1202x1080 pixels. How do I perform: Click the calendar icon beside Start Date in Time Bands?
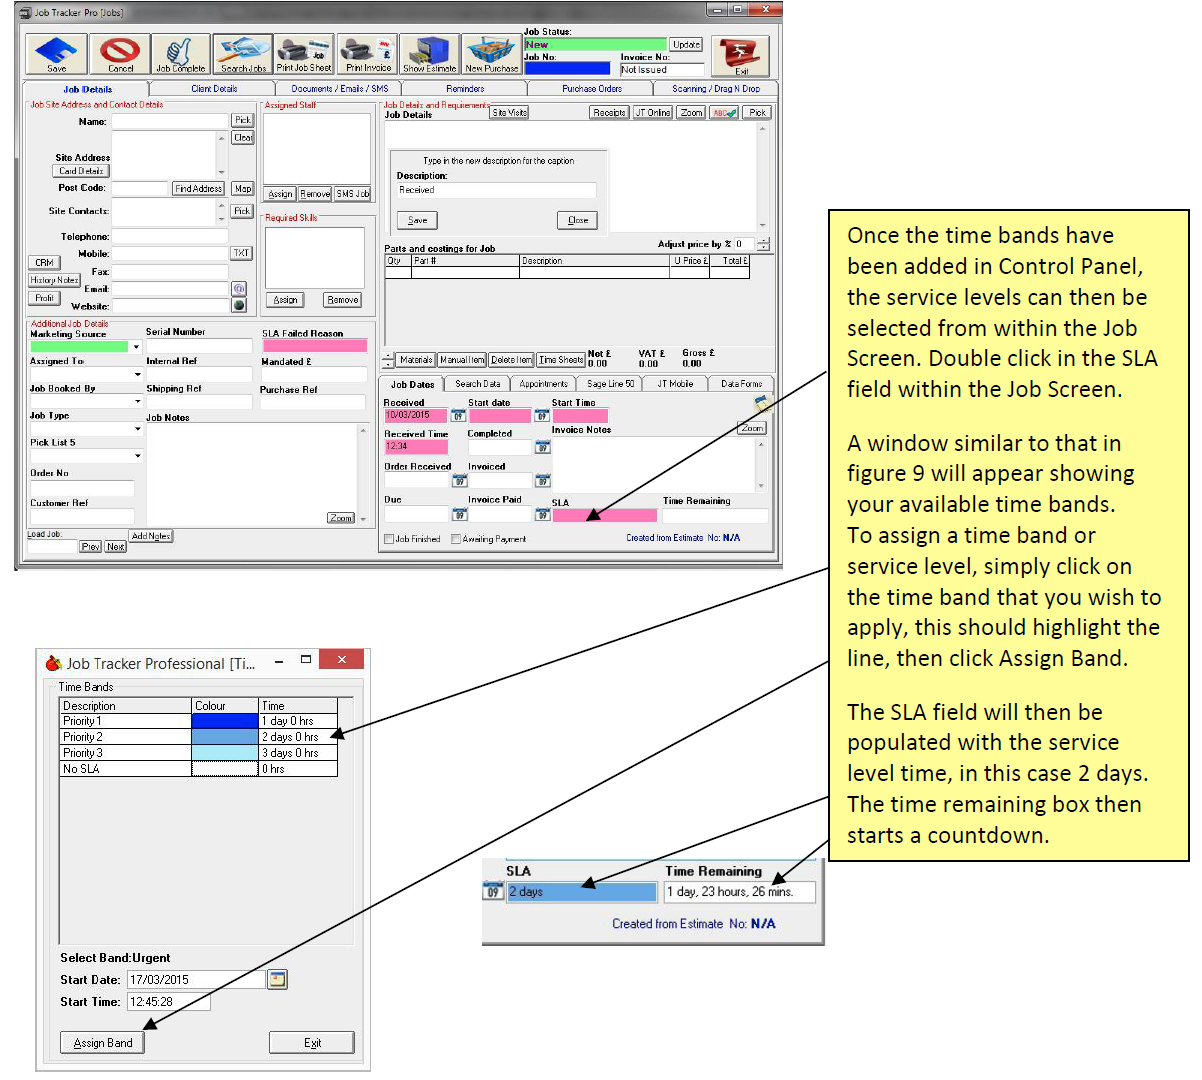coord(277,979)
